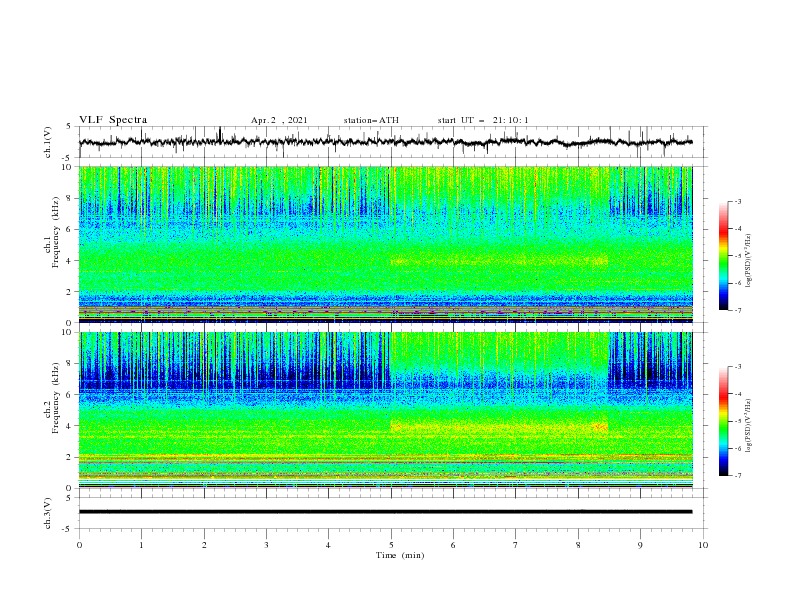This screenshot has width=792, height=612.
Task: Click the "6" tick on the time axis
Action: coord(454,545)
